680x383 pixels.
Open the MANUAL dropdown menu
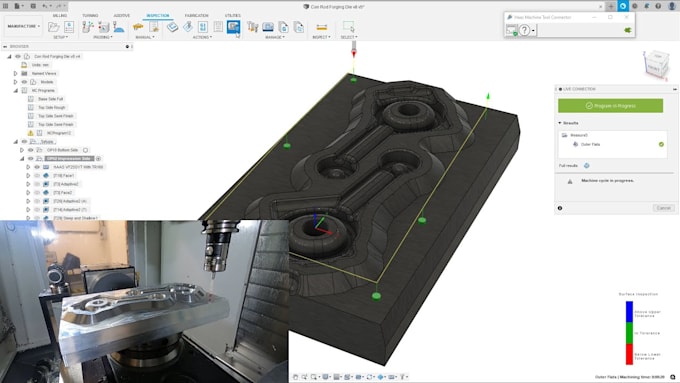point(145,37)
